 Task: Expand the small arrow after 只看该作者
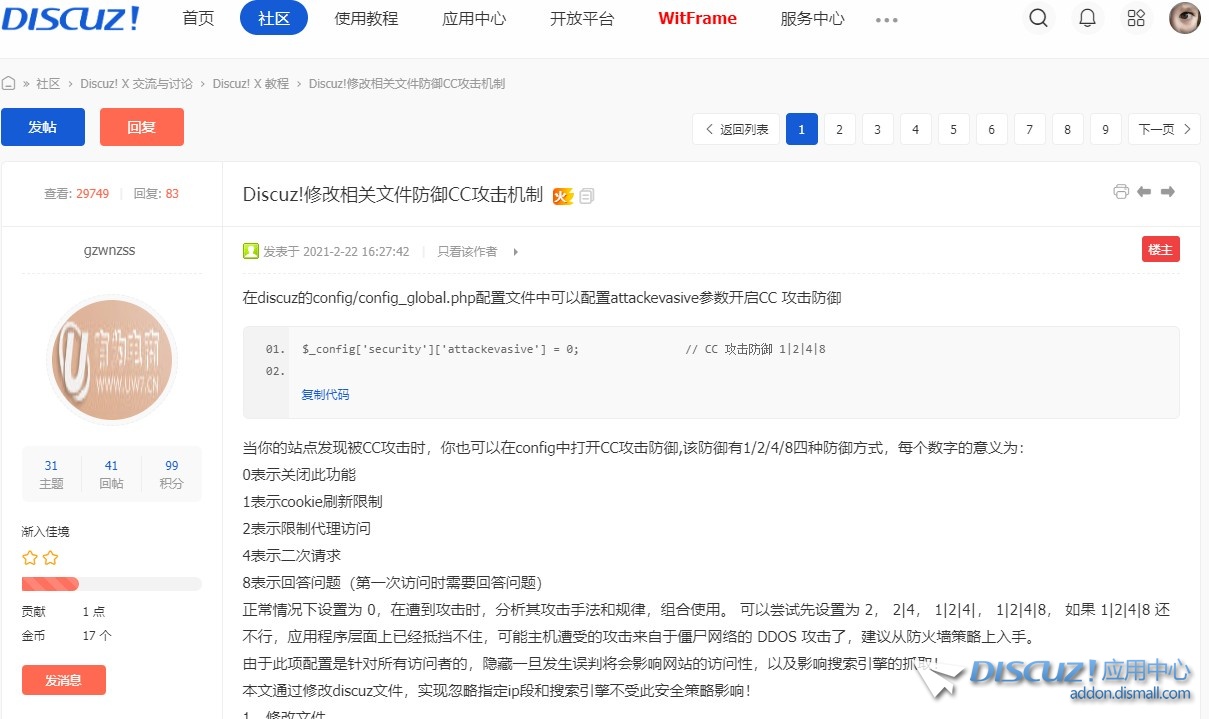pyautogui.click(x=516, y=252)
